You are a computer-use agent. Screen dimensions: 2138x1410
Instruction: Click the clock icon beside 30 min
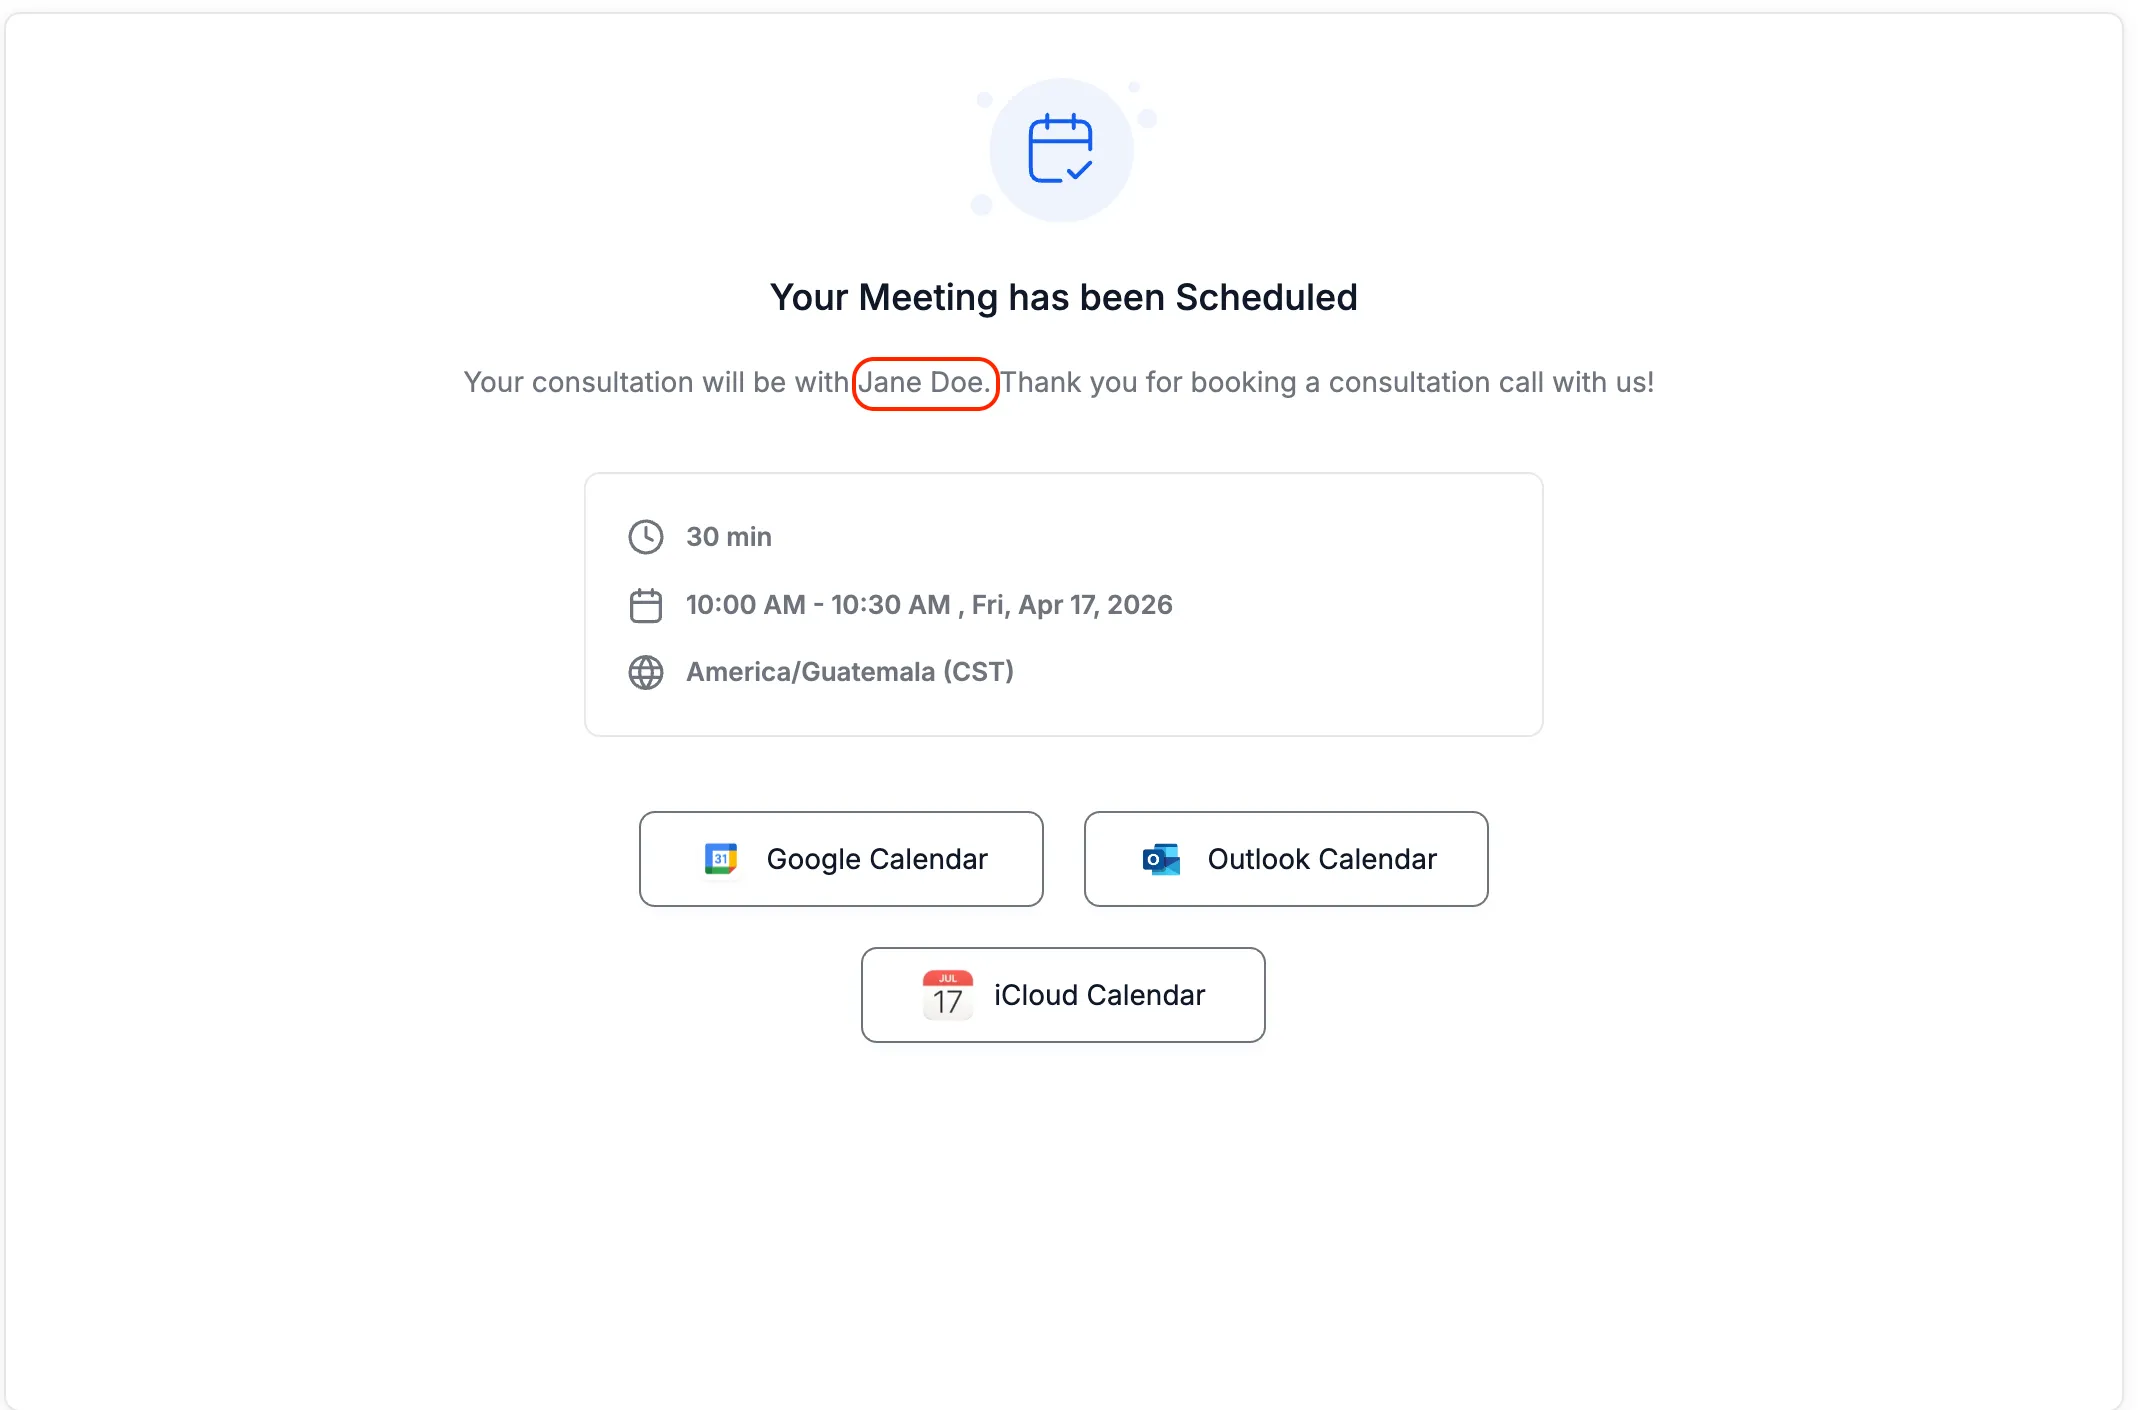coord(646,537)
